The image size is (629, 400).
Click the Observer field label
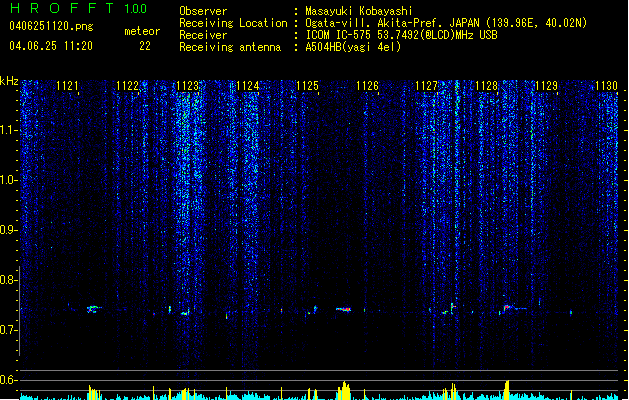[203, 11]
